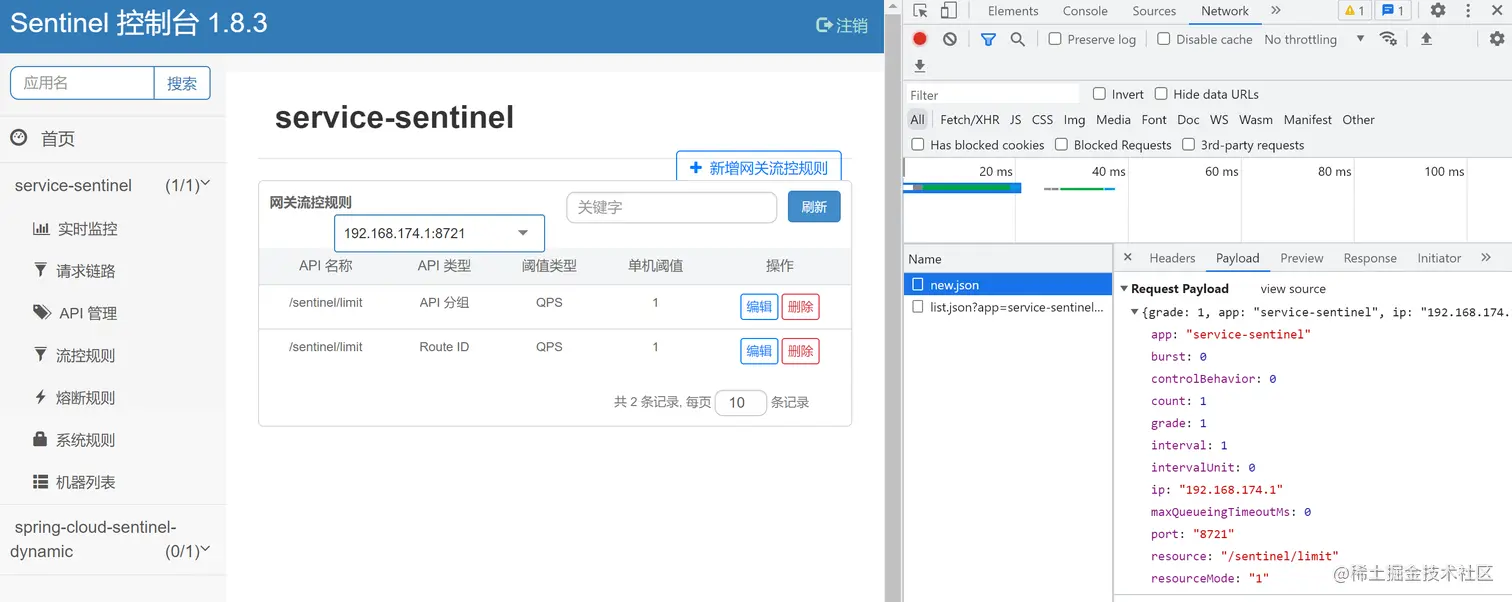Screen dimensions: 1512x602
Task: Filter requests by Fetch/XHR type
Action: pyautogui.click(x=969, y=119)
